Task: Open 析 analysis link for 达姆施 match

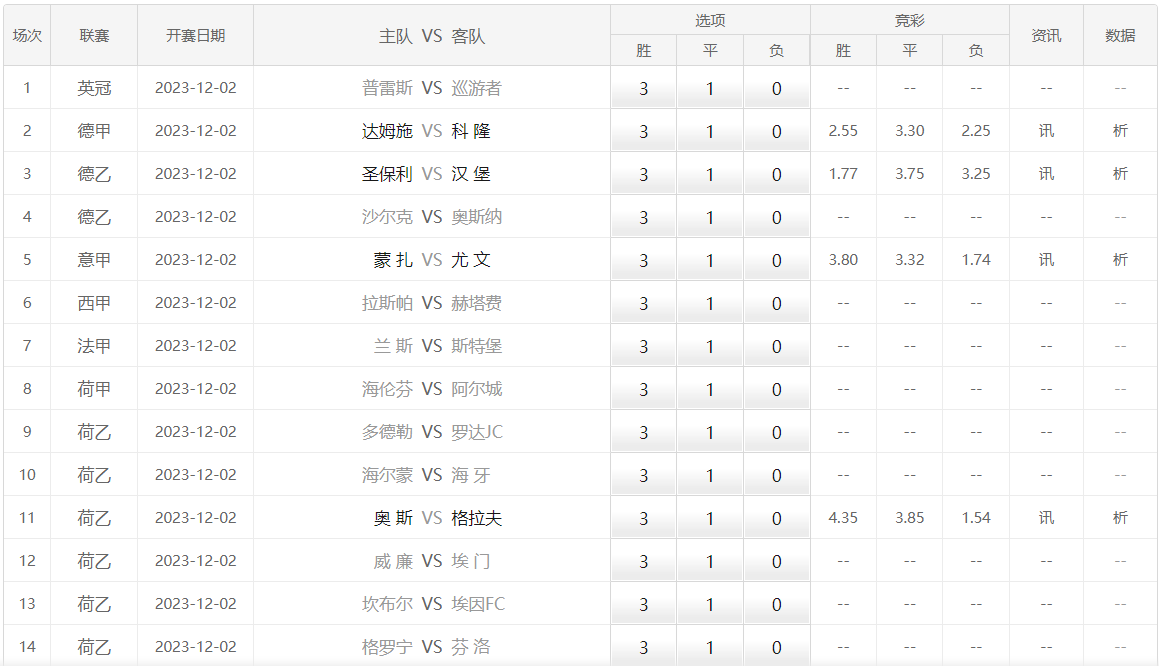Action: [1120, 131]
